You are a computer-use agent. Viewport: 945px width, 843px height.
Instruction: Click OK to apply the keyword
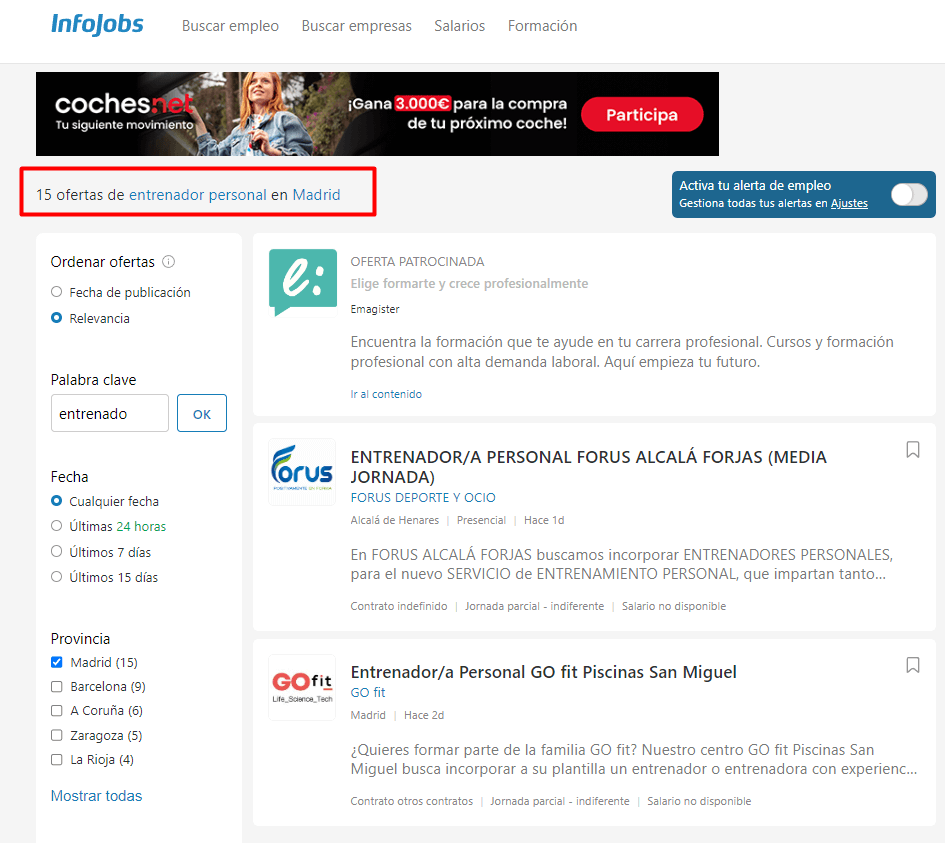pos(202,413)
